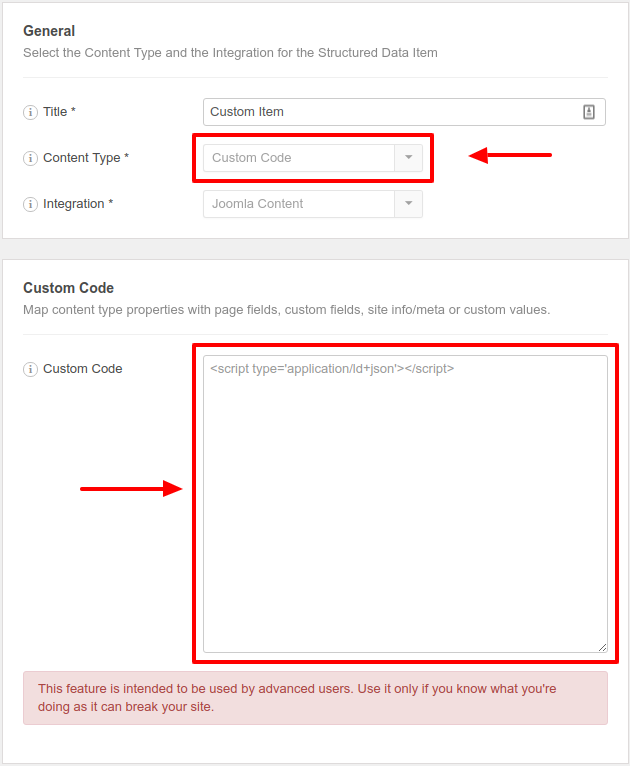
Task: Click the General section heading
Action: pos(49,31)
